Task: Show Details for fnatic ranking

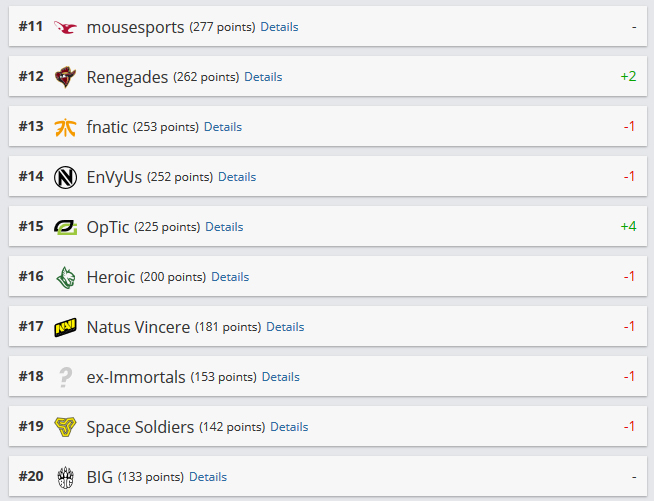Action: (x=223, y=127)
